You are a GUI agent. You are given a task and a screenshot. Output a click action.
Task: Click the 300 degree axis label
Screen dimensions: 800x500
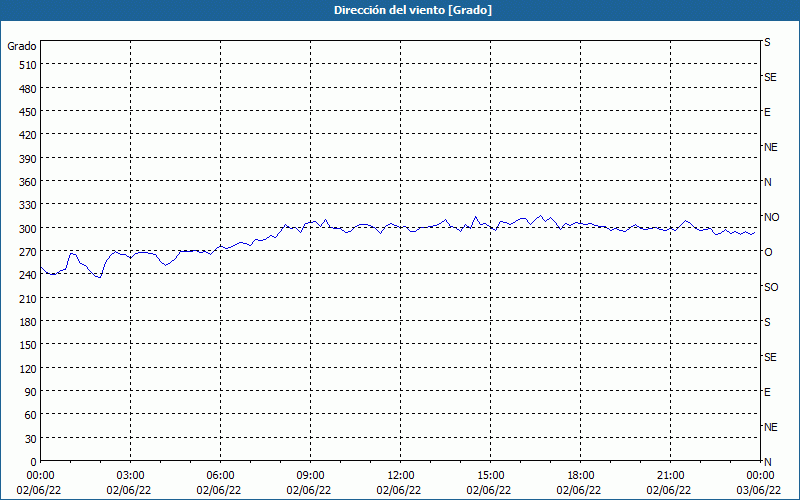[x=28, y=229]
